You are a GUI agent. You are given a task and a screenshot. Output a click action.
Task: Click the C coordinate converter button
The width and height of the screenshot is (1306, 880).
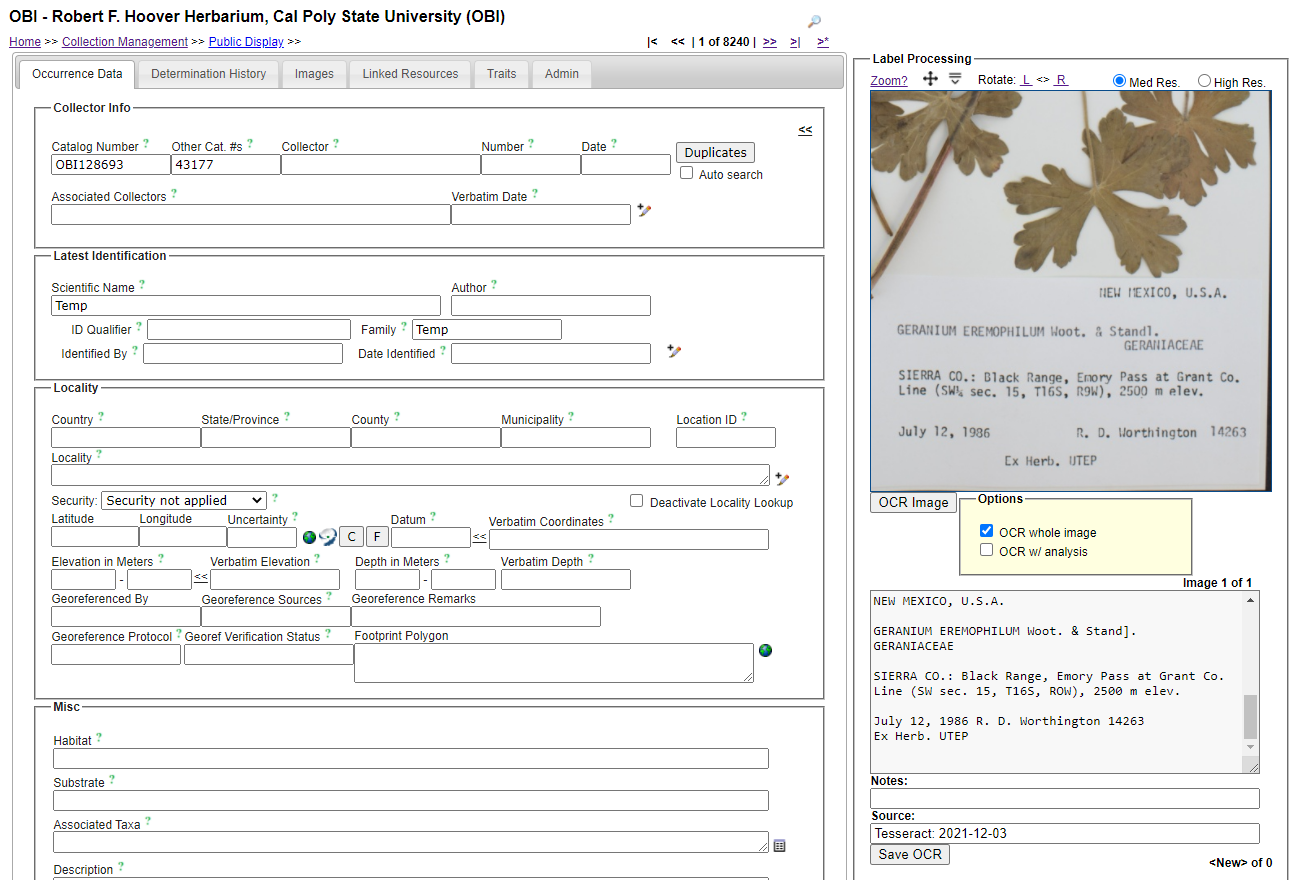(x=351, y=537)
